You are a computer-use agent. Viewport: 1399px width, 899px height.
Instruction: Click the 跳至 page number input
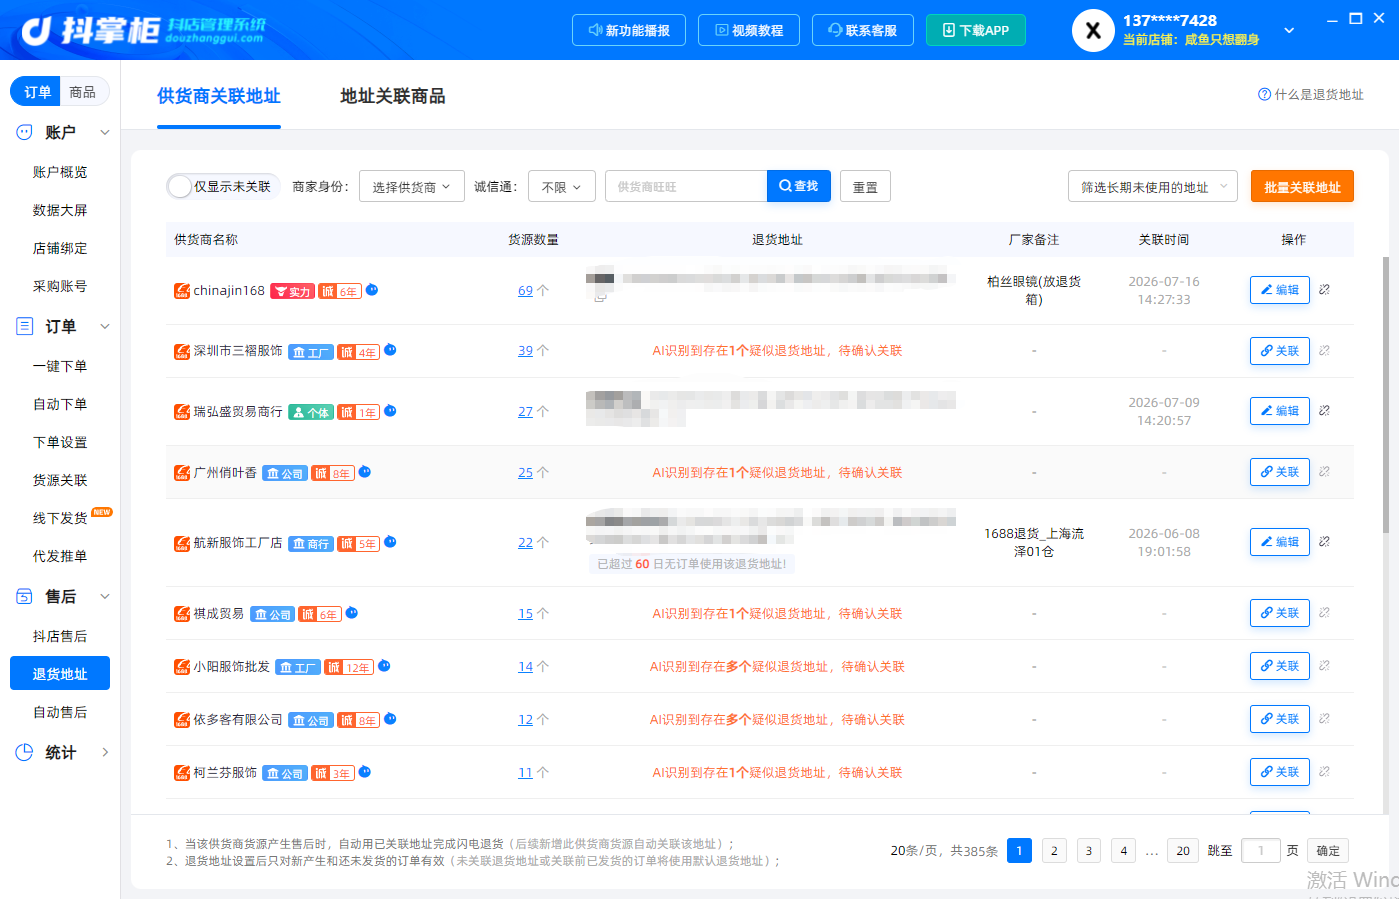1261,851
